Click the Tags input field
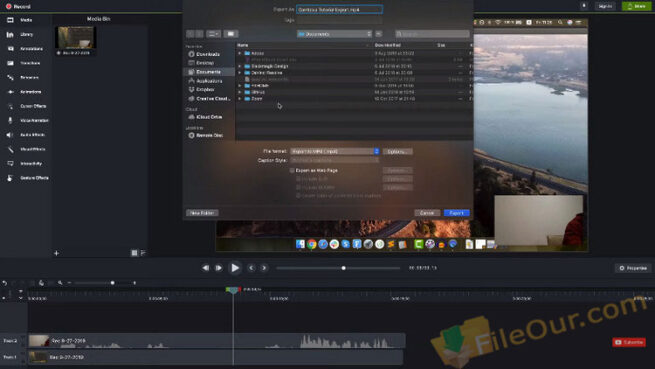The width and height of the screenshot is (655, 369). pos(339,20)
